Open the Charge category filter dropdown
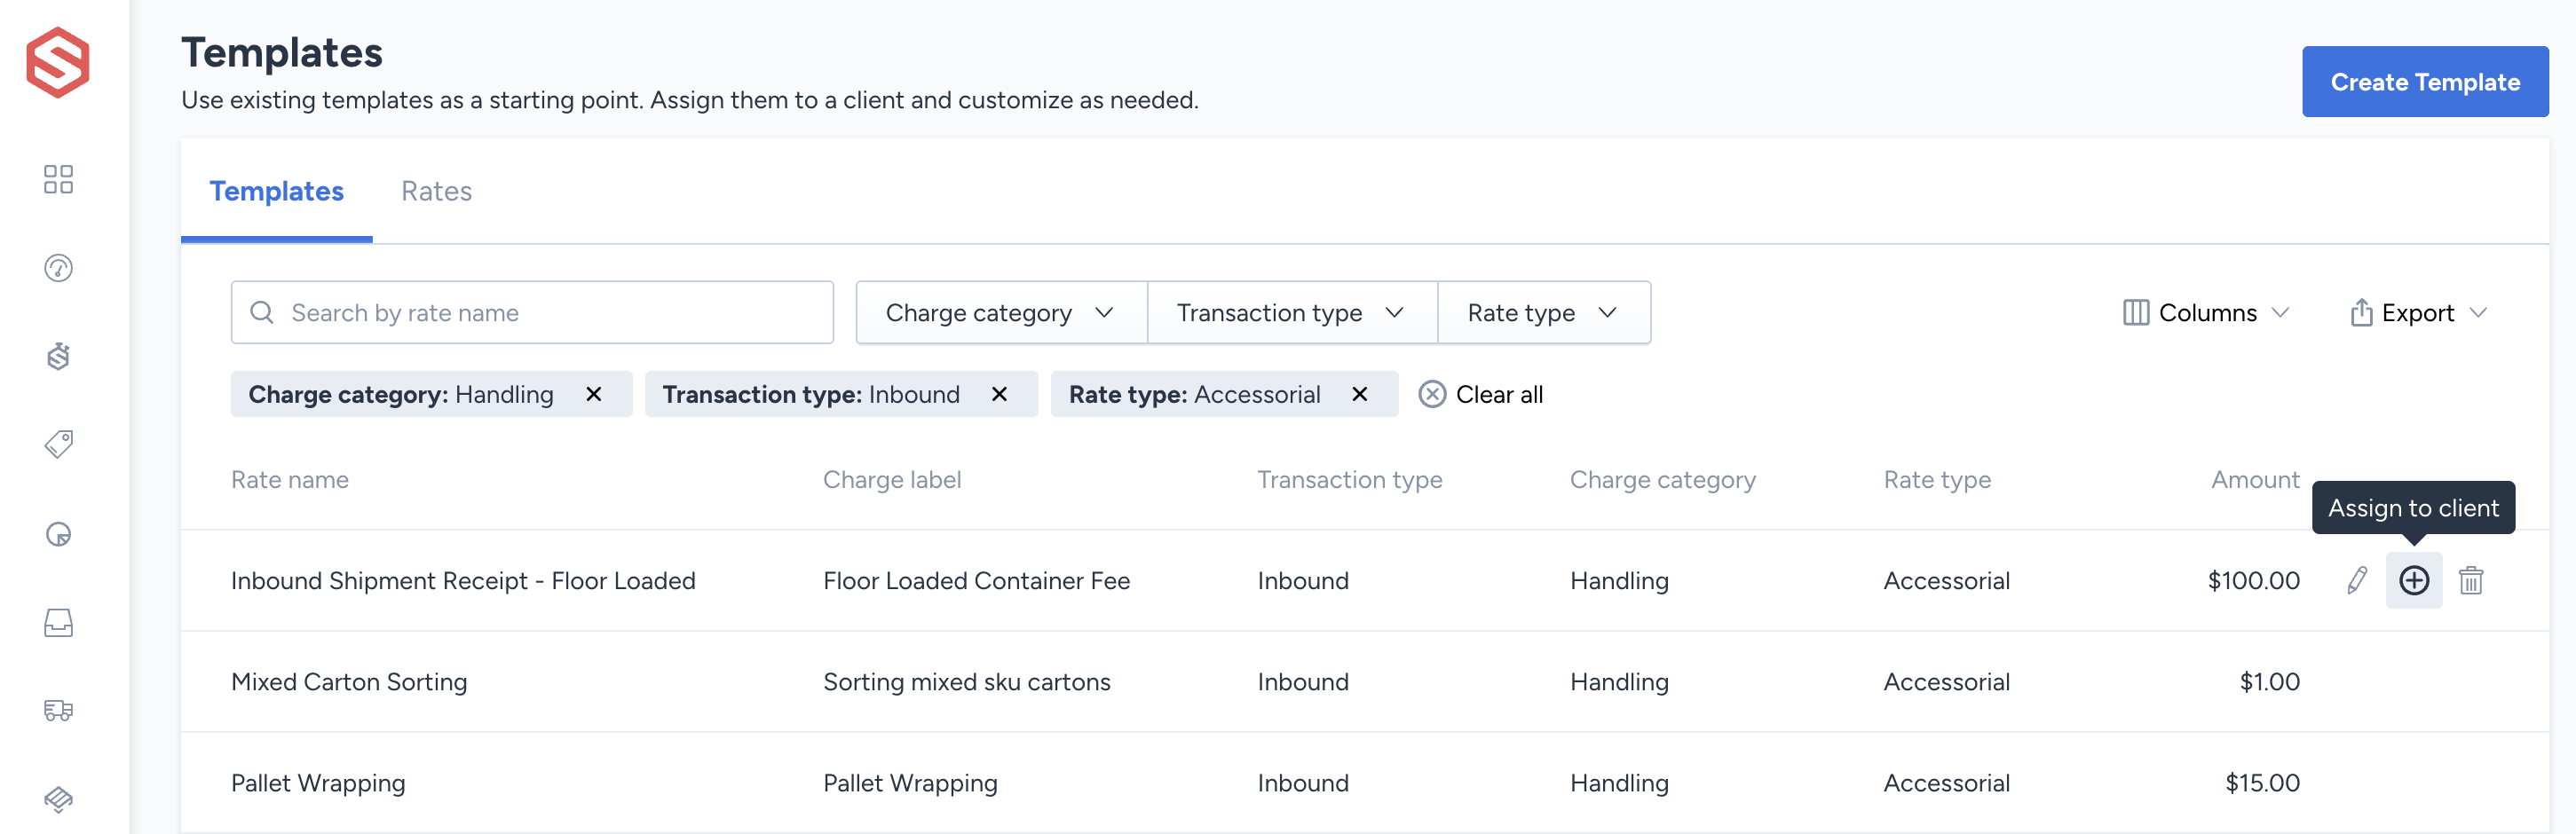 1001,313
